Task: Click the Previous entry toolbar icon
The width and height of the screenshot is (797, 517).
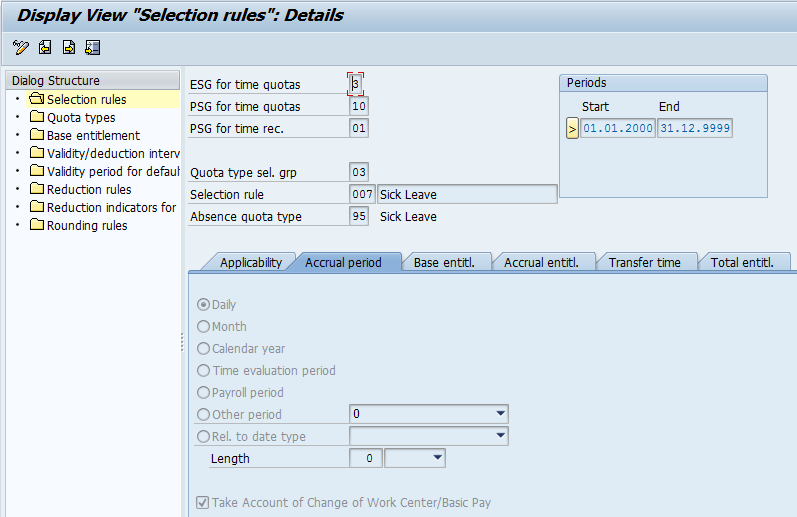Action: coord(45,47)
